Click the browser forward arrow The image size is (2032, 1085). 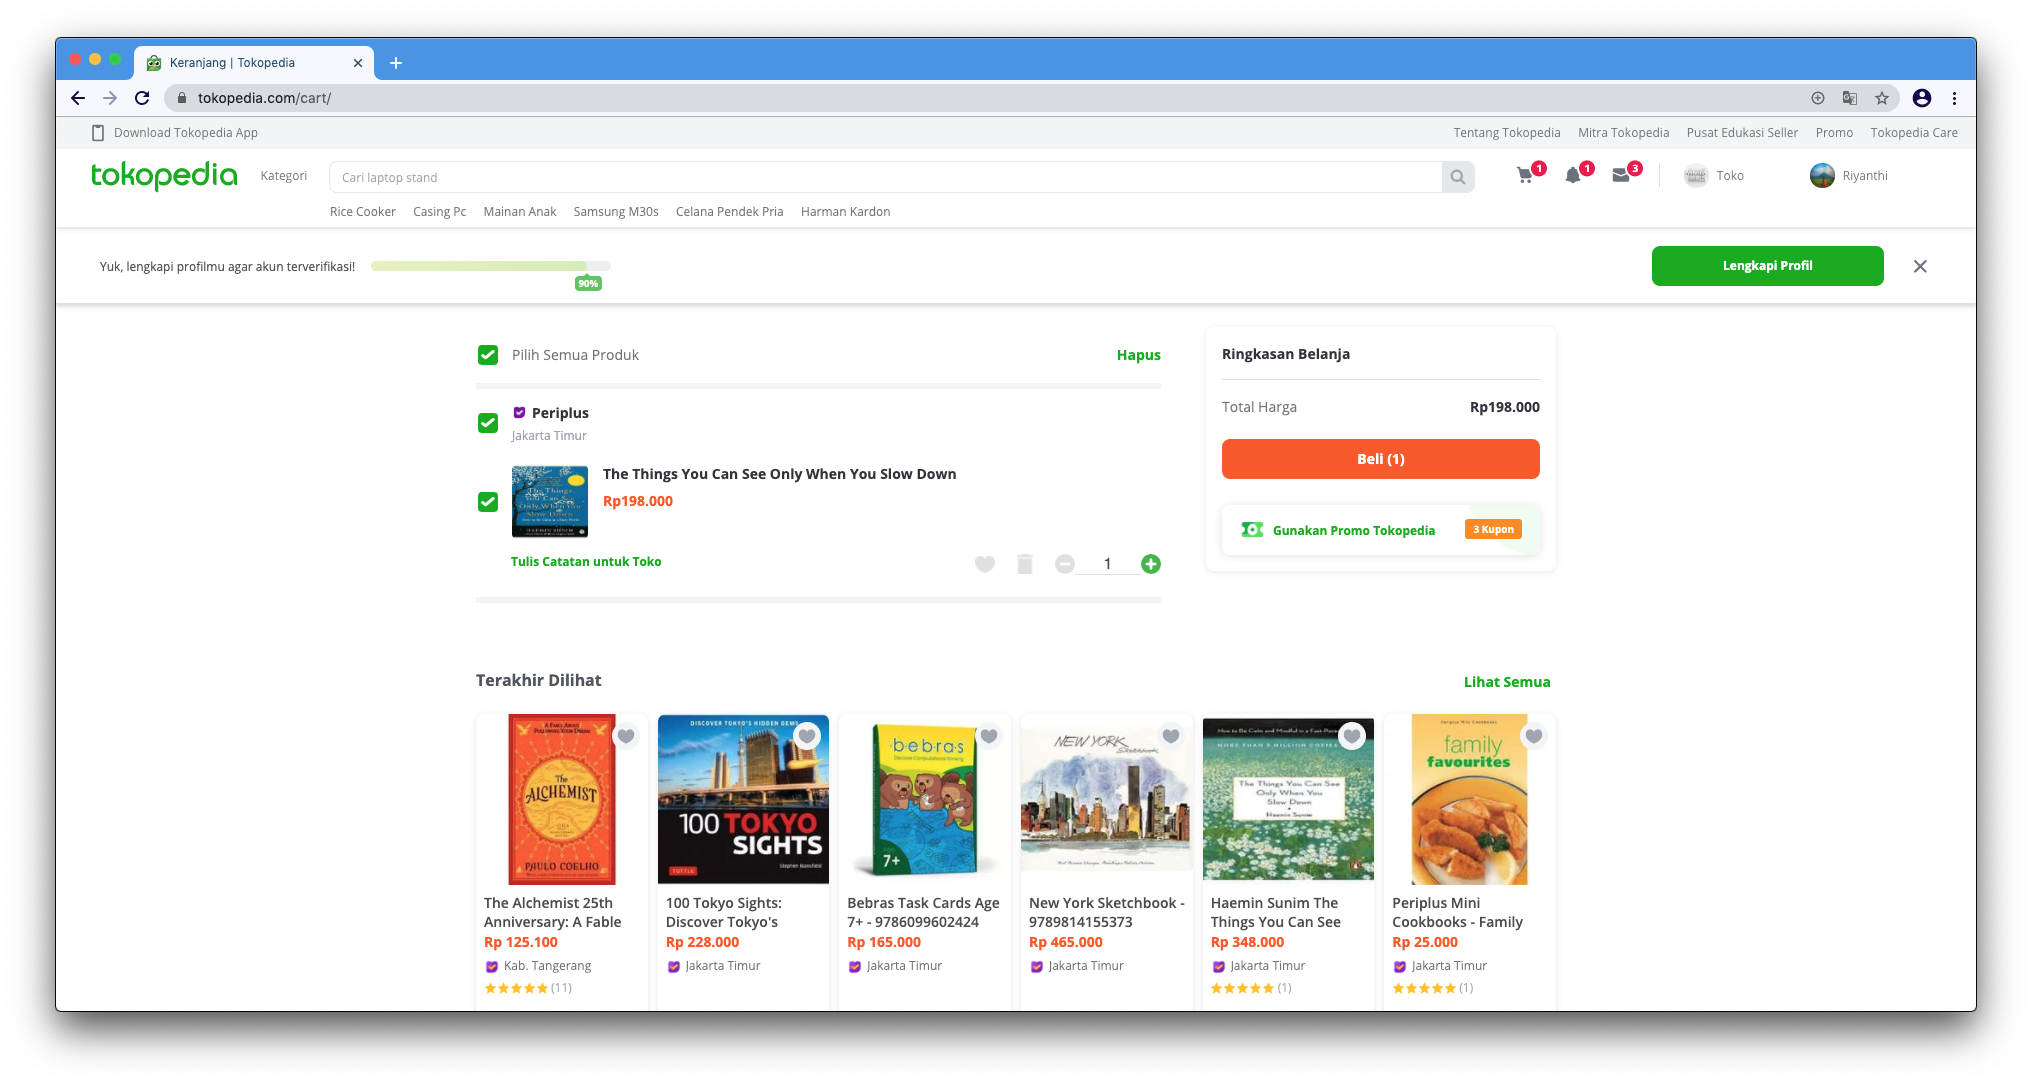coord(110,98)
